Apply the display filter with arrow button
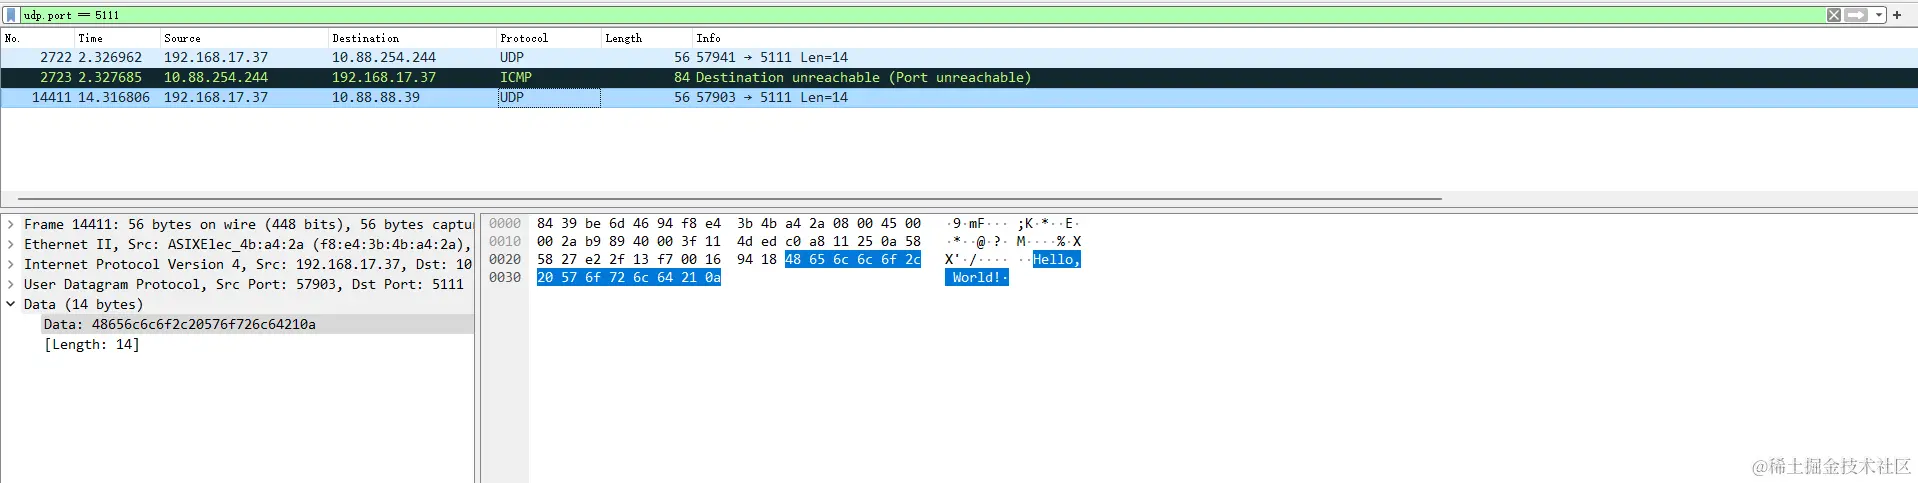The width and height of the screenshot is (1918, 483). [1856, 15]
